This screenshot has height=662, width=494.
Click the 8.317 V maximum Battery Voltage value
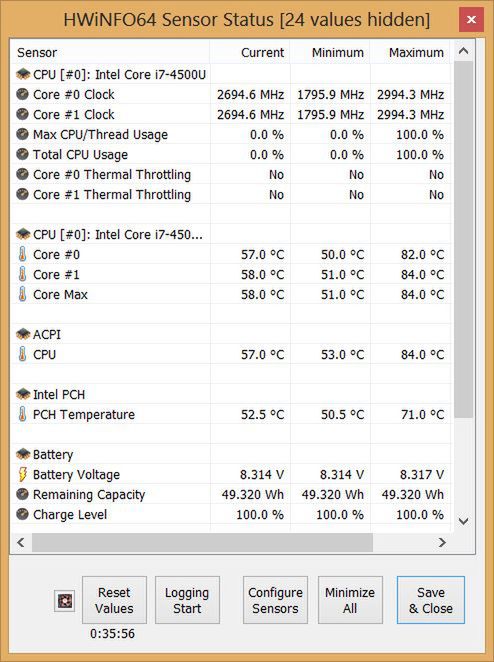422,475
